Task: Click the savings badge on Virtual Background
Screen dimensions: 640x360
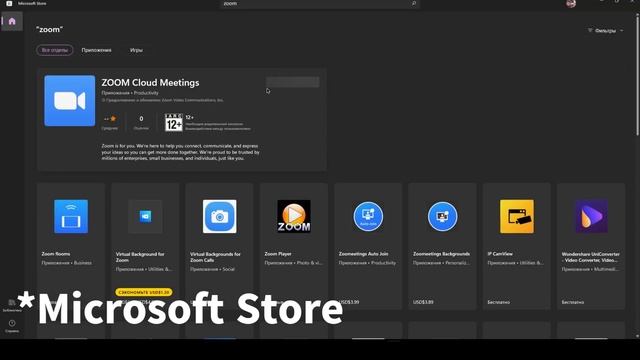Action: [144, 292]
